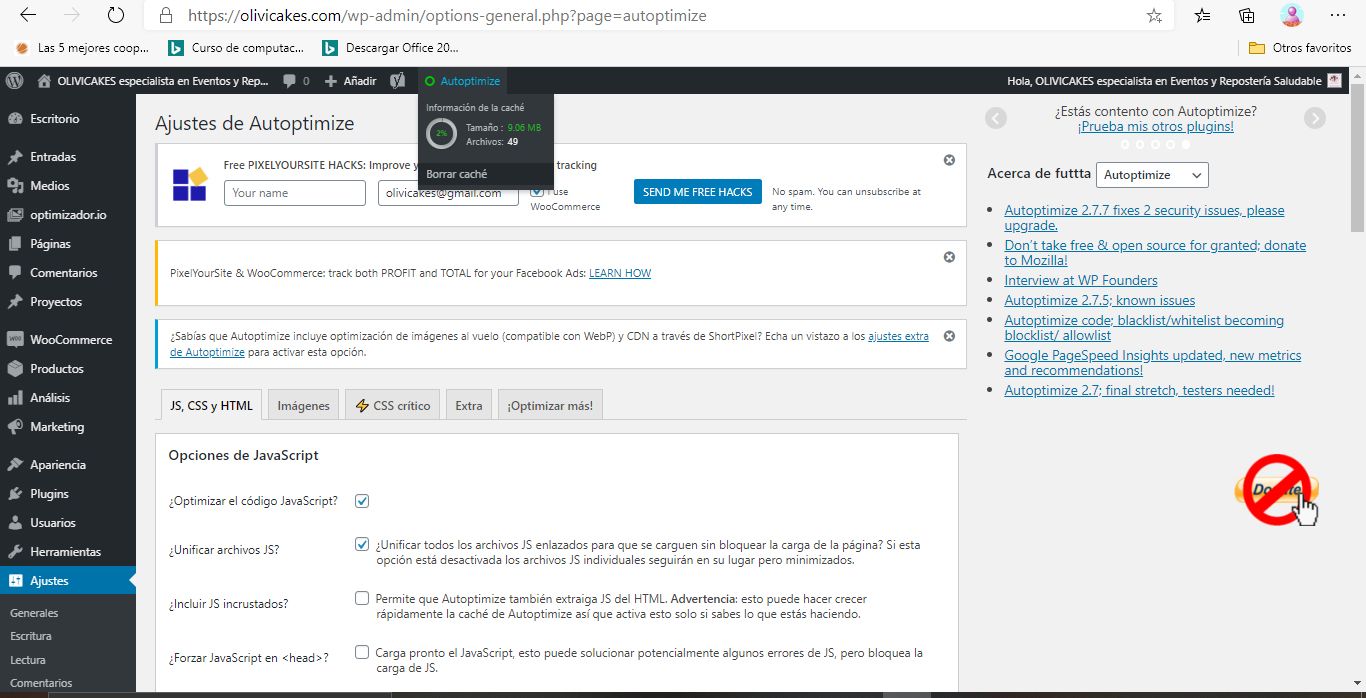Switch to the ¡Optimizar más! tab
1366x698 pixels.
550,405
